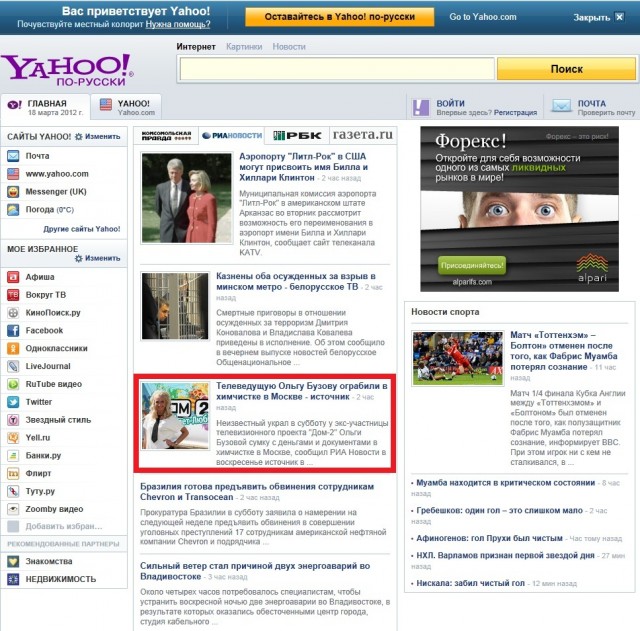The width and height of the screenshot is (640, 631).
Task: Switch to the Комсомольская правда news tab
Action: (x=166, y=136)
